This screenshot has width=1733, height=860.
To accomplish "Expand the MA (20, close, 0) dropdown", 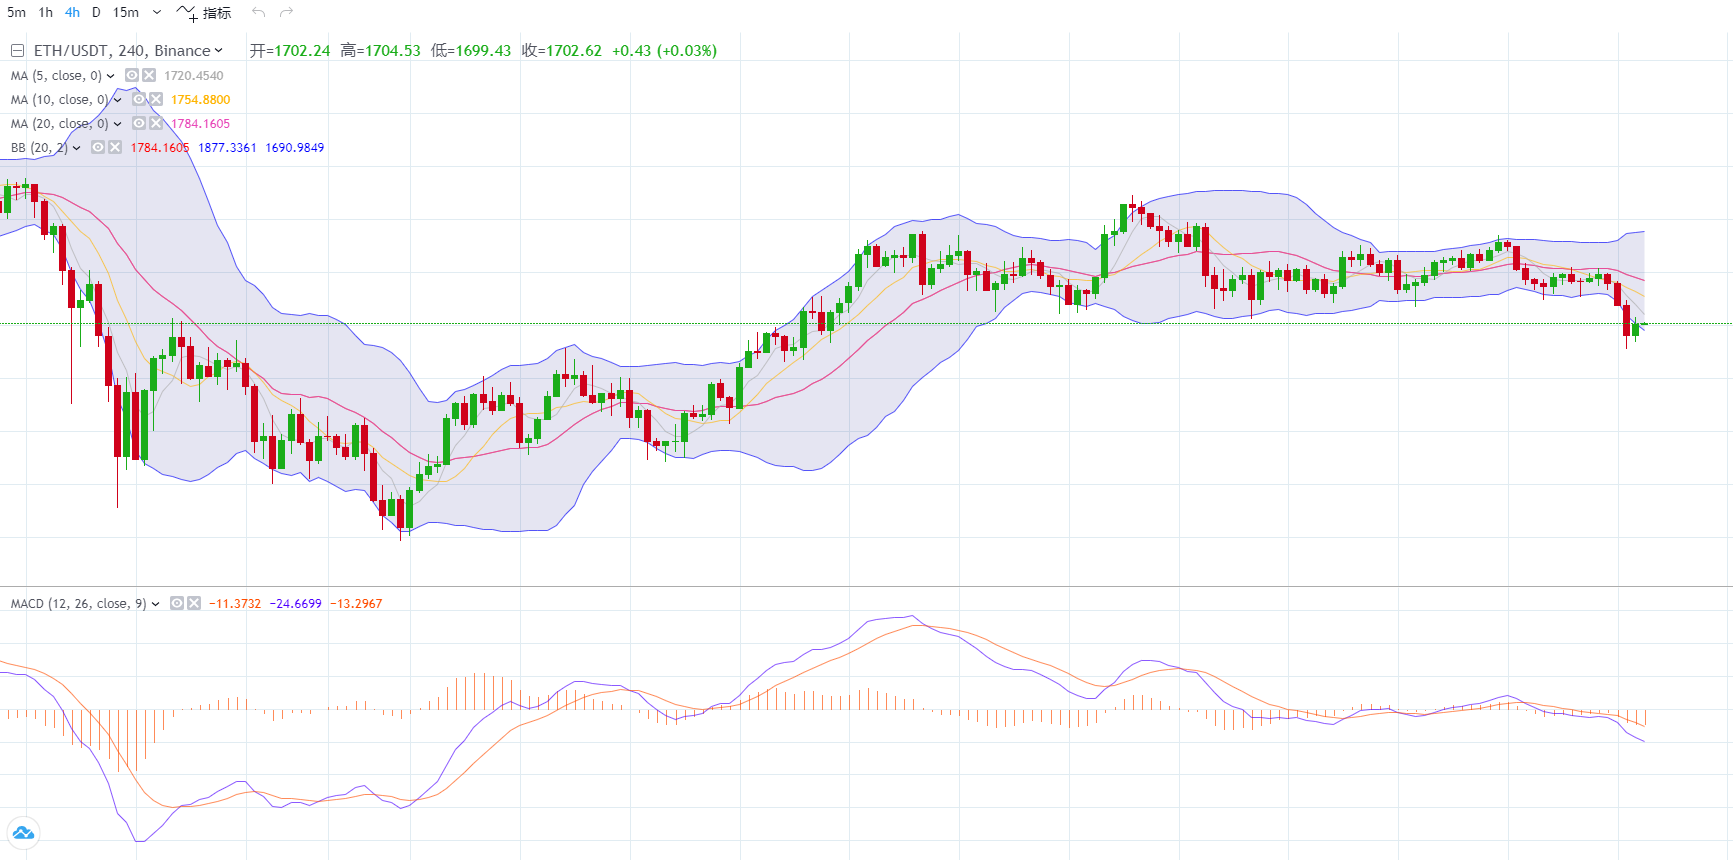I will click(117, 123).
